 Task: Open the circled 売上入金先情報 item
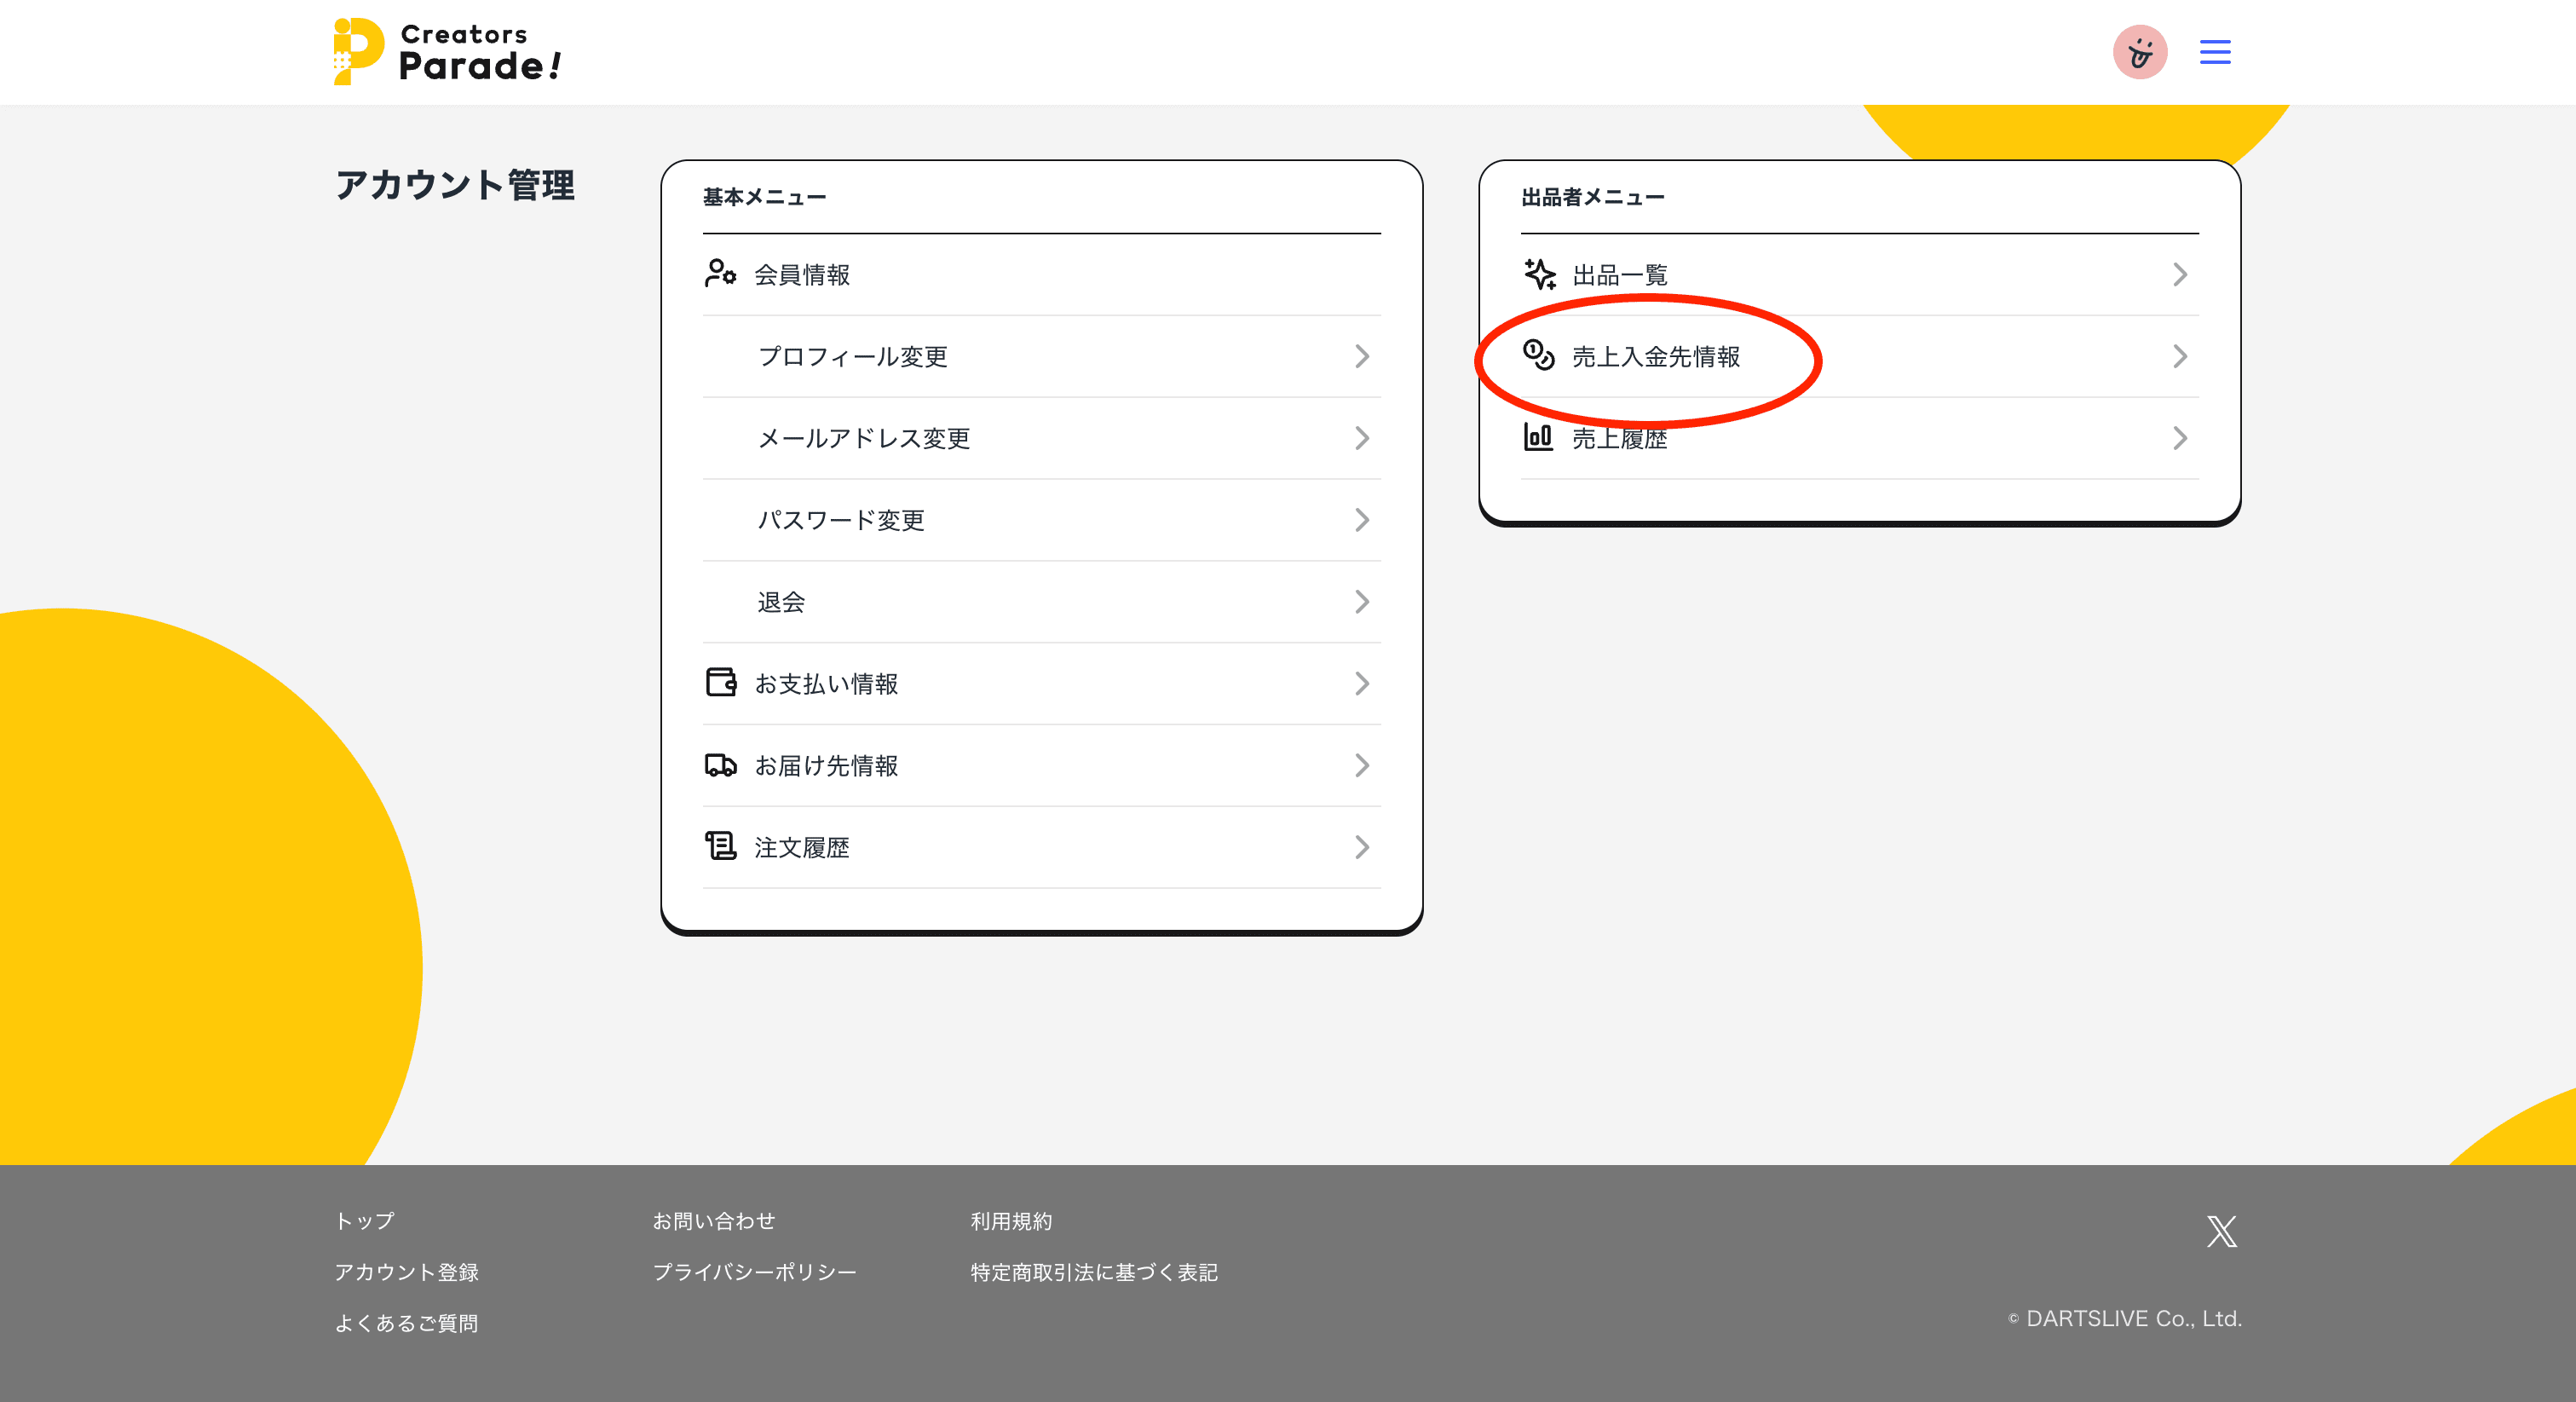coord(1655,356)
